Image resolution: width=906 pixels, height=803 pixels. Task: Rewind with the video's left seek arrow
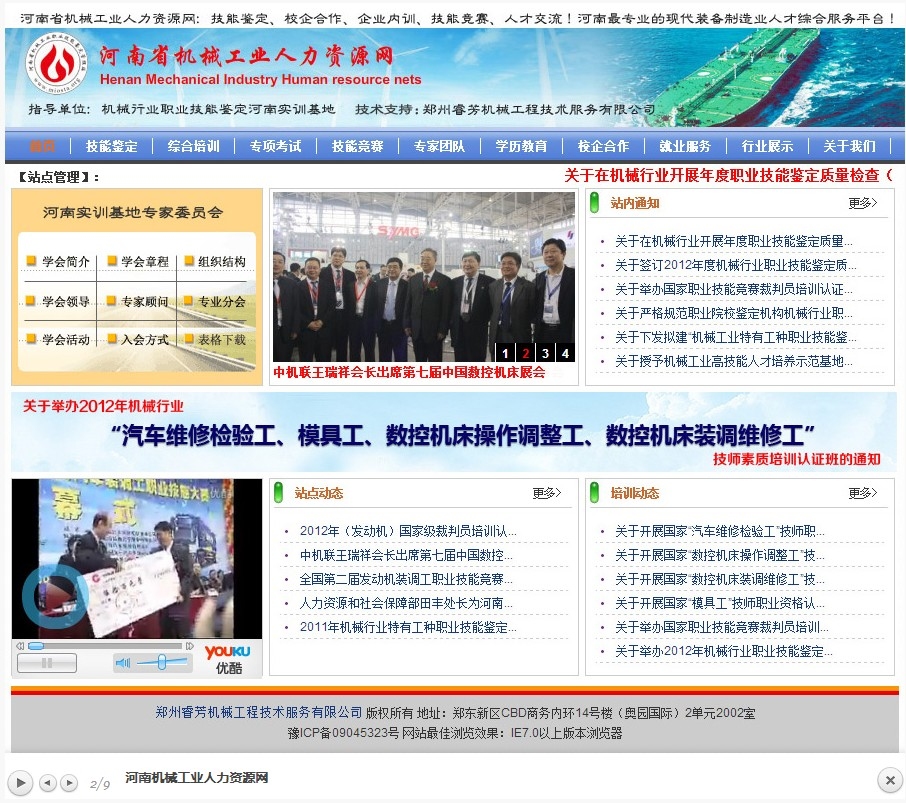click(20, 646)
